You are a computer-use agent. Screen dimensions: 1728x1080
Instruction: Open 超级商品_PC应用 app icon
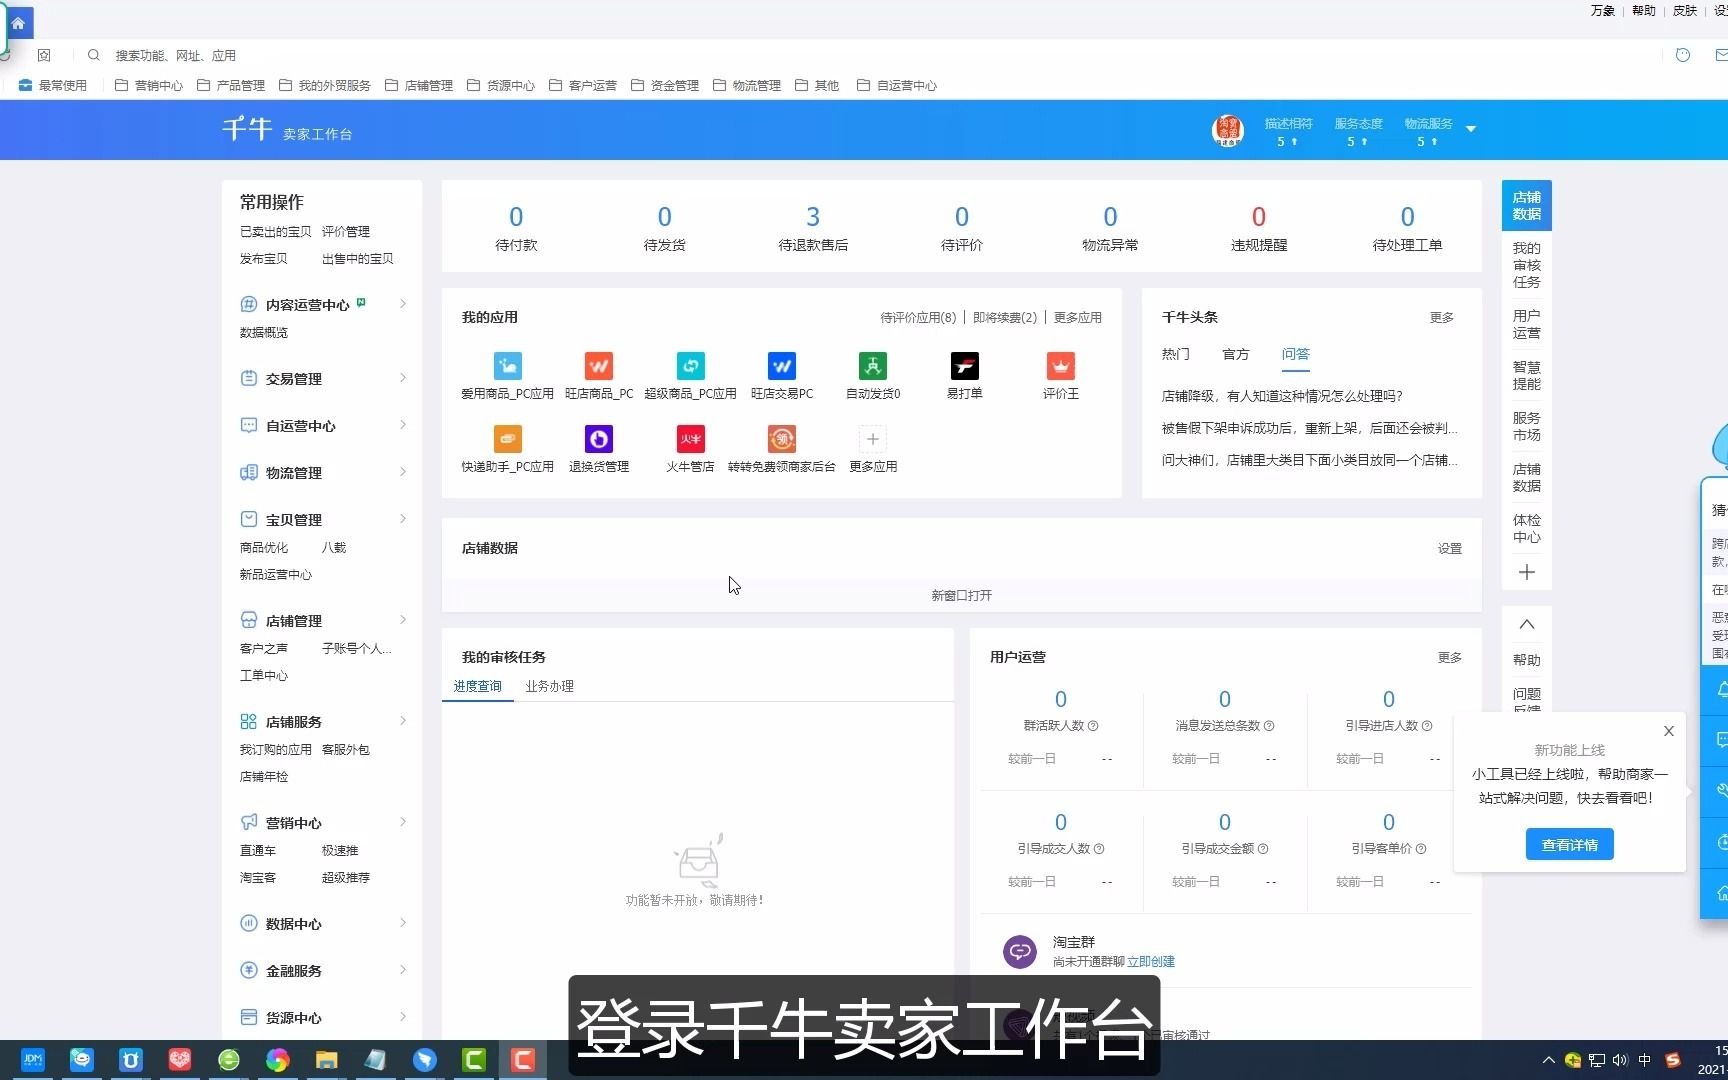coord(691,366)
